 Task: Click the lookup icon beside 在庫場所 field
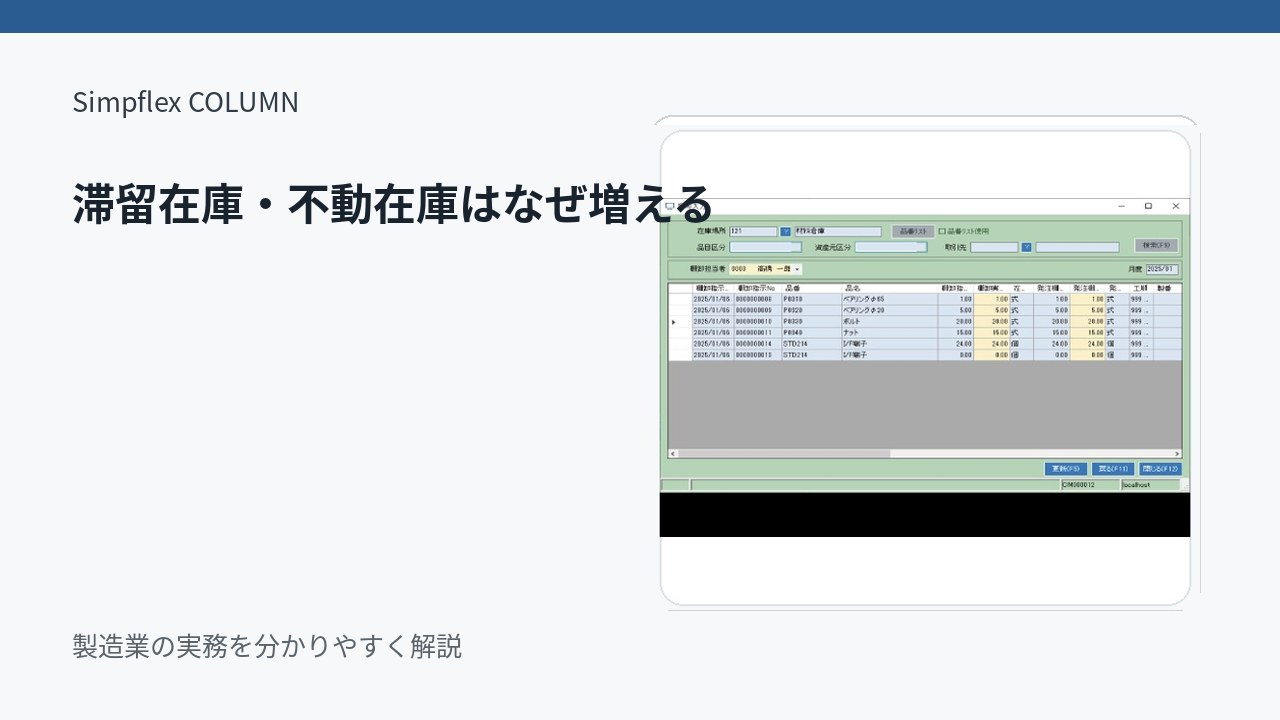point(785,231)
